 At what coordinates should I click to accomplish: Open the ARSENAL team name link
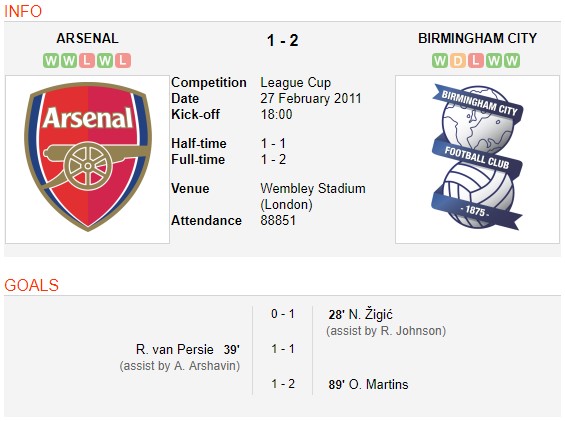tap(87, 38)
